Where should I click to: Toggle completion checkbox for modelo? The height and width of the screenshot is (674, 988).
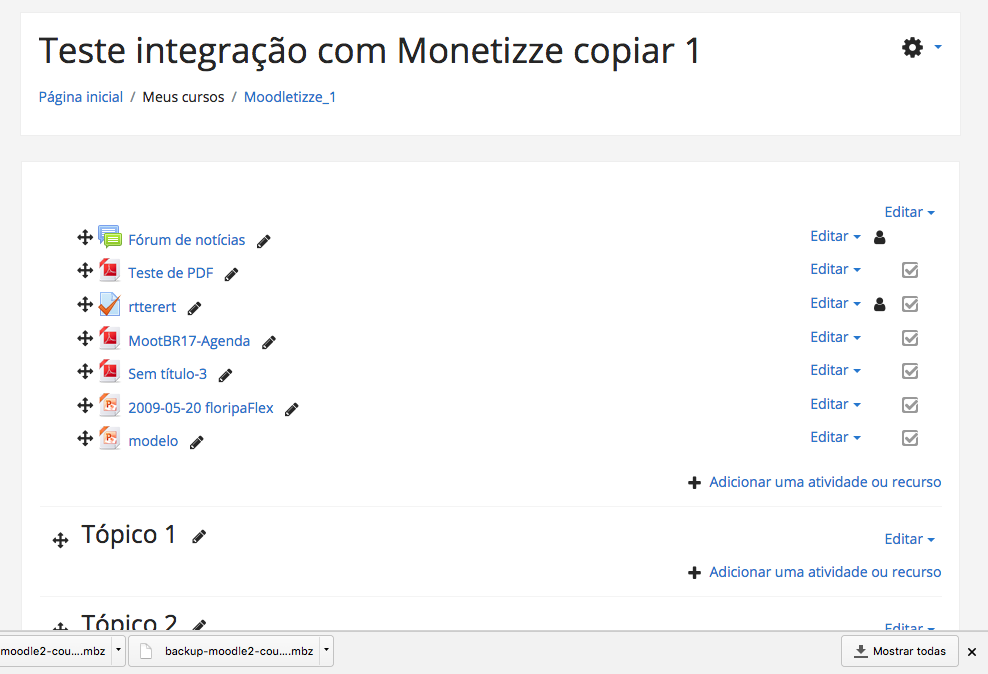click(910, 438)
